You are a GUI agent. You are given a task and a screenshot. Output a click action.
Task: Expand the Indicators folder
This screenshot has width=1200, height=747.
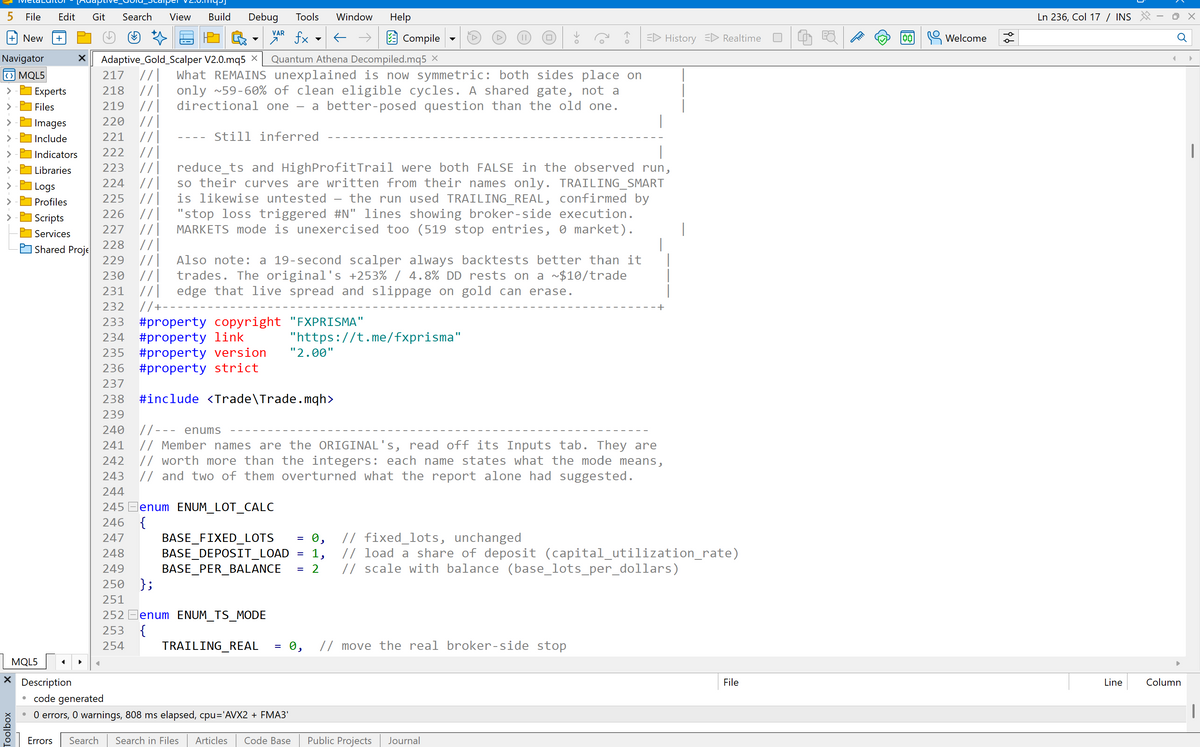[x=10, y=155]
